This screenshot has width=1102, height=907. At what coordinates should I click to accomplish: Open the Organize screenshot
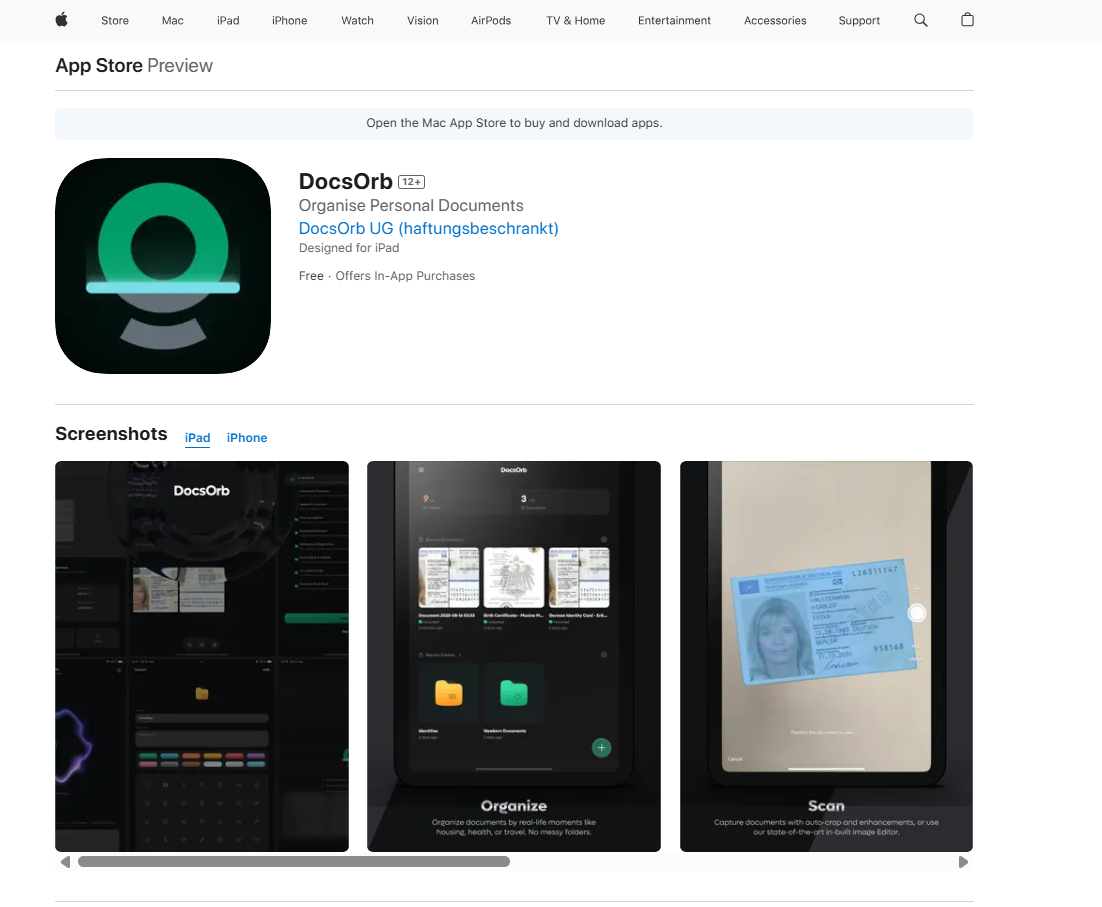(513, 655)
